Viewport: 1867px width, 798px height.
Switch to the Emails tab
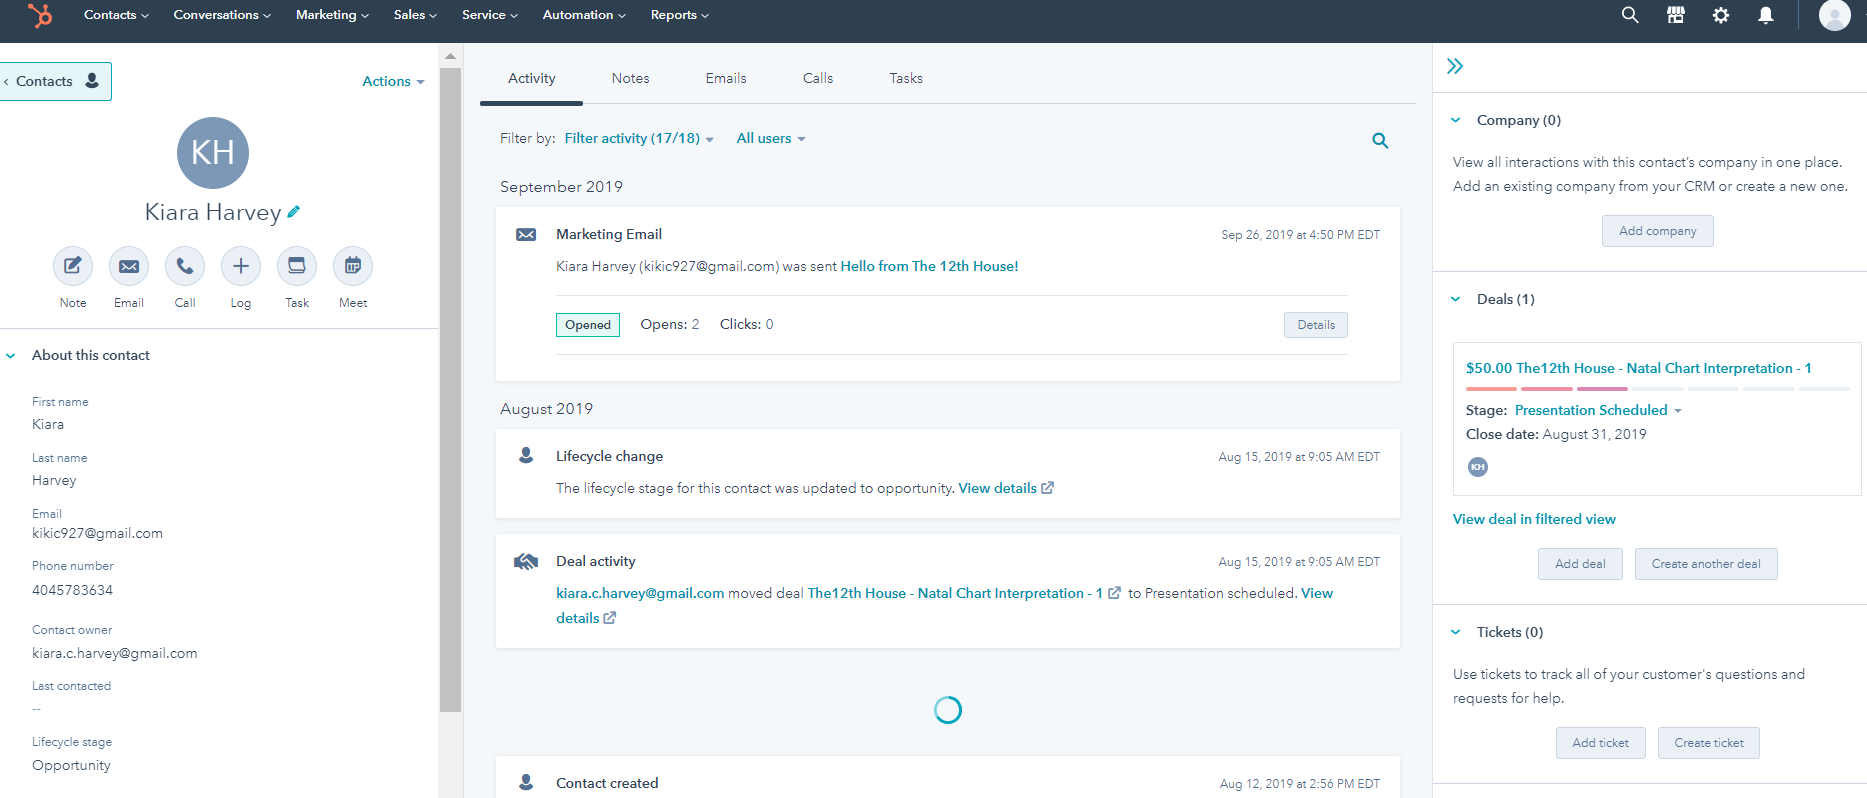[x=726, y=78]
